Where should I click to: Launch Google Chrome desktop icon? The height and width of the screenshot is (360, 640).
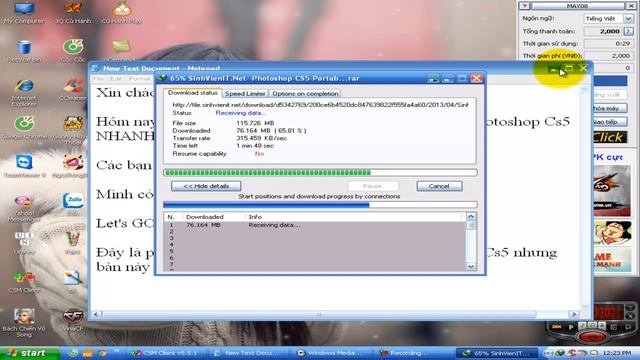click(24, 128)
